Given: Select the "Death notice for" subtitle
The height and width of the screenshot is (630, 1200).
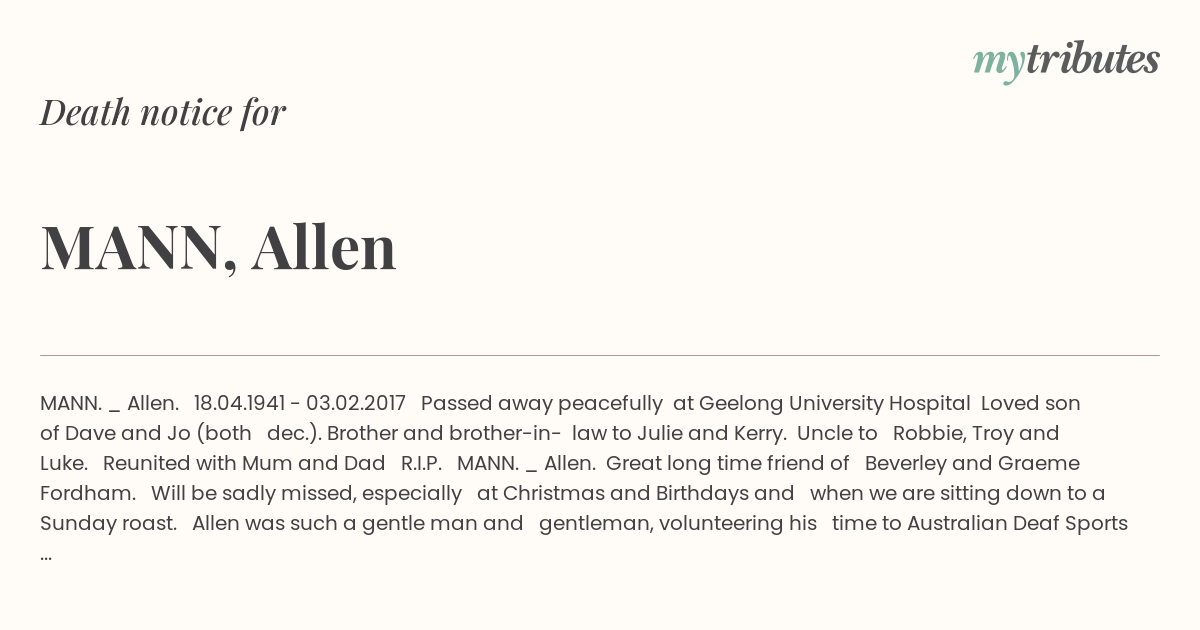Looking at the screenshot, I should pyautogui.click(x=163, y=112).
